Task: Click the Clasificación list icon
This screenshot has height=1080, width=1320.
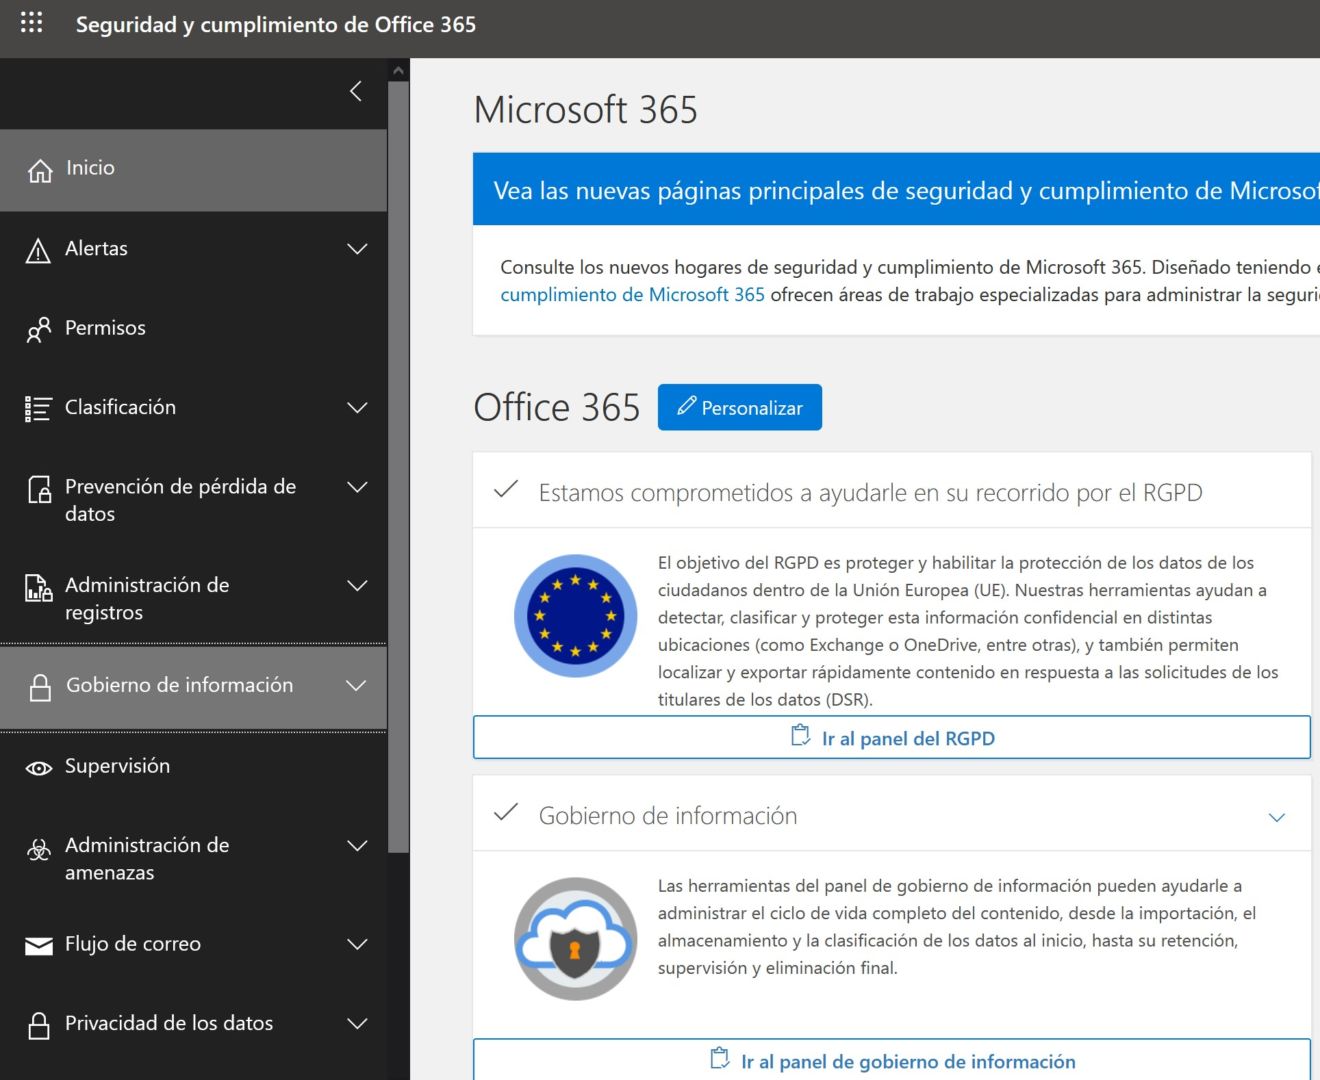Action: click(38, 409)
